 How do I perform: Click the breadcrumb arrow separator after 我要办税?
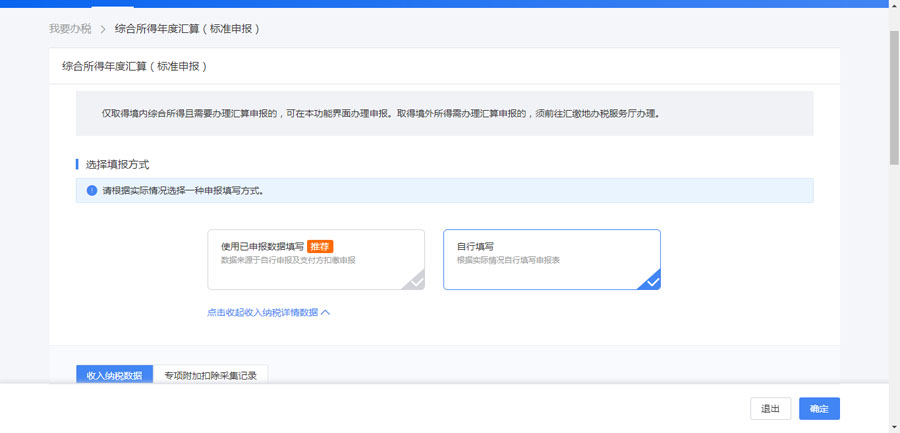[x=102, y=29]
